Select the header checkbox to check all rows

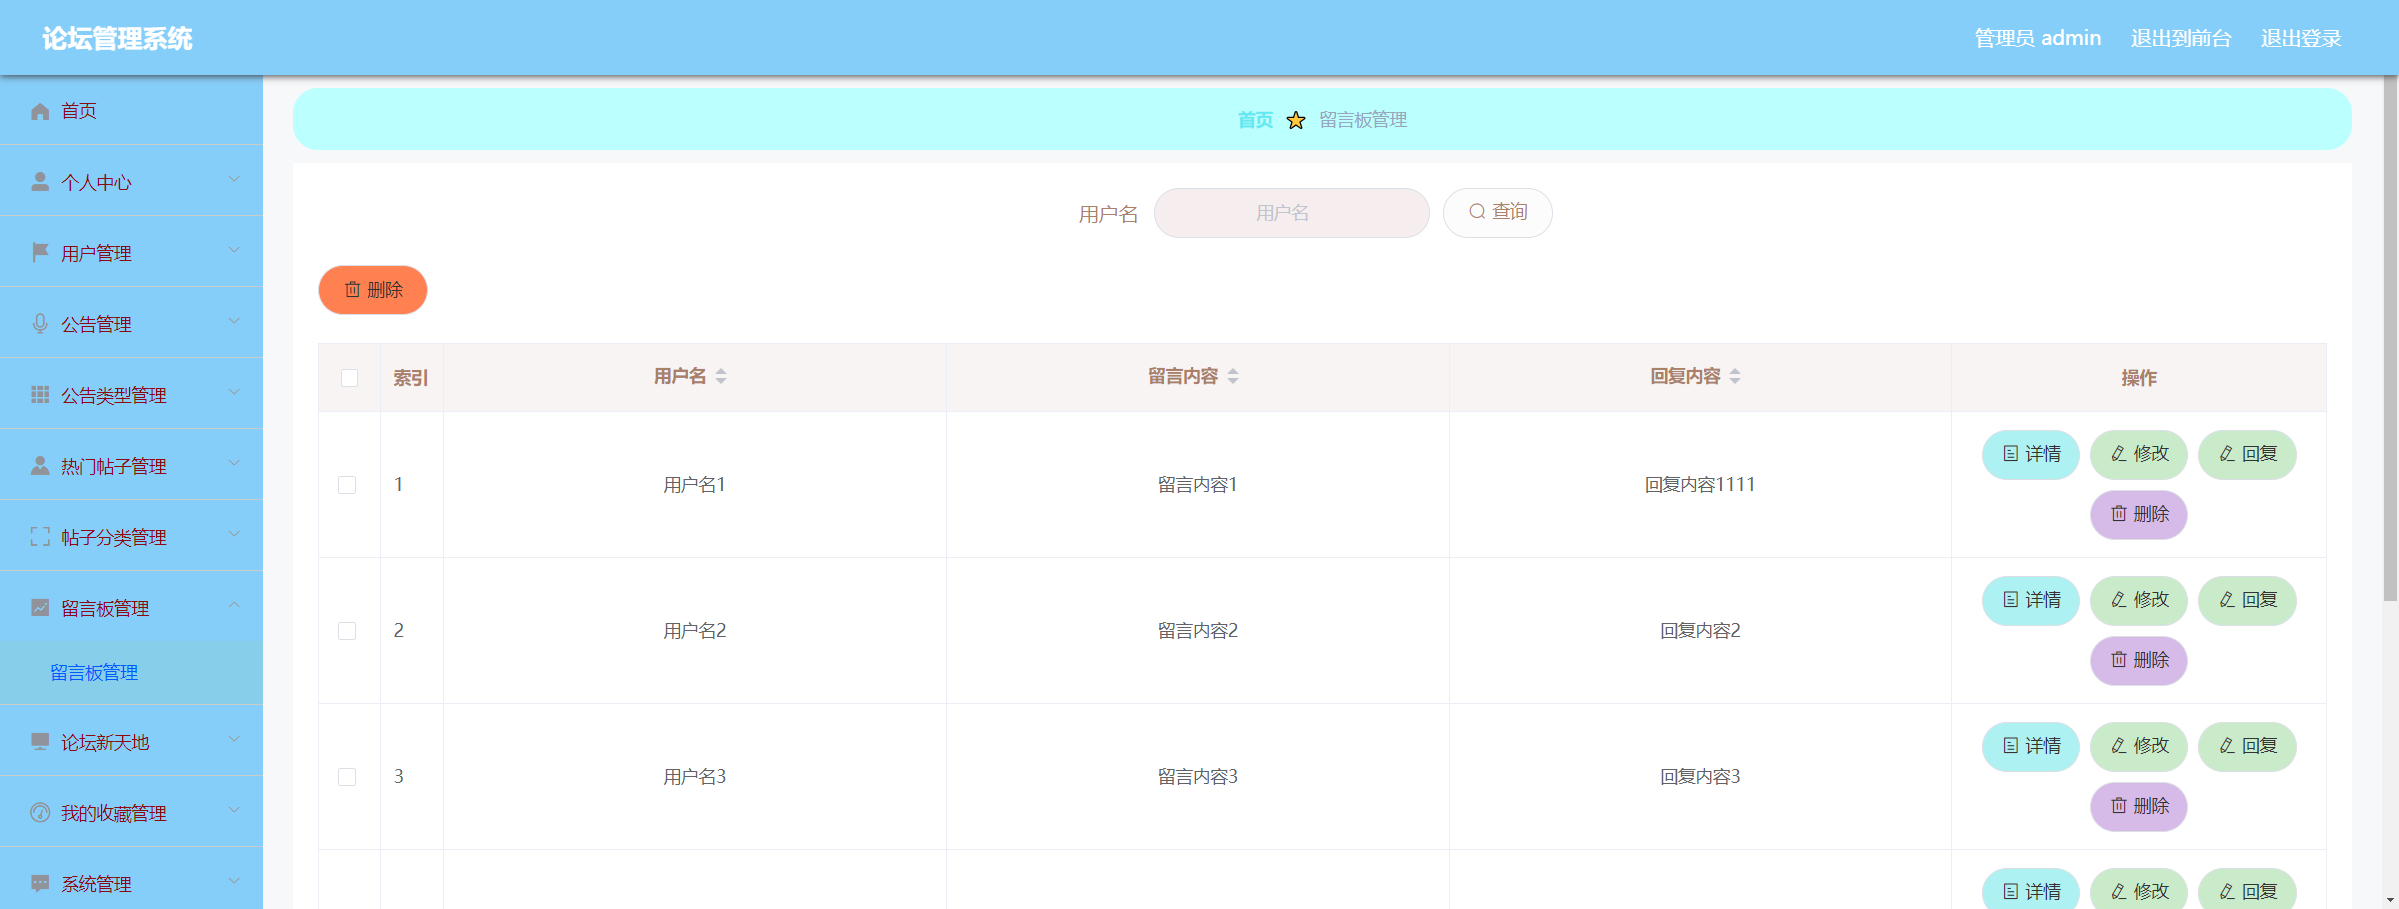point(349,378)
